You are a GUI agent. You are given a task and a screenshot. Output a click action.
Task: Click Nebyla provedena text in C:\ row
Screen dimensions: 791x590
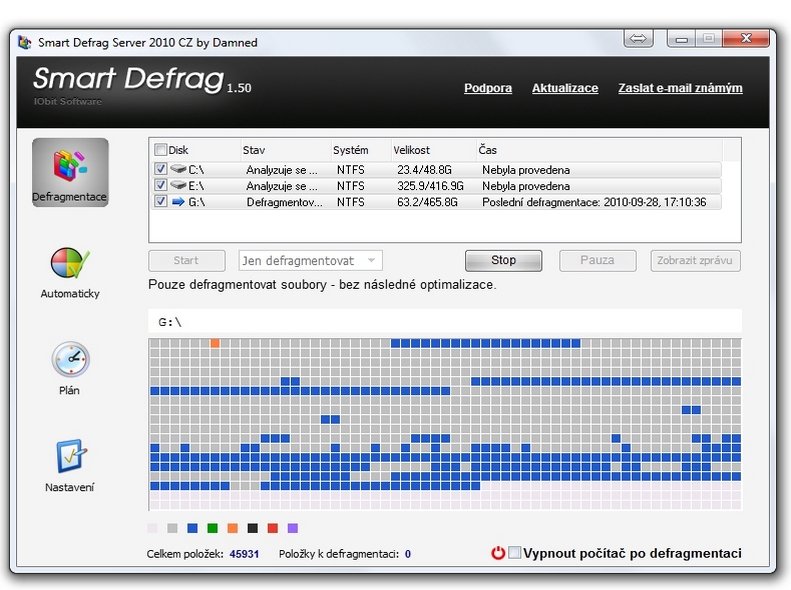(526, 170)
